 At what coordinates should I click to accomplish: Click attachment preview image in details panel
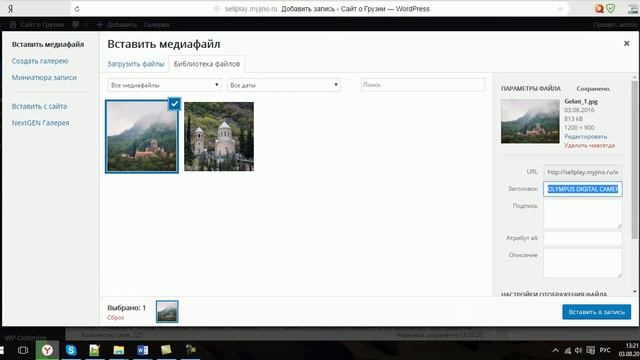tap(530, 121)
